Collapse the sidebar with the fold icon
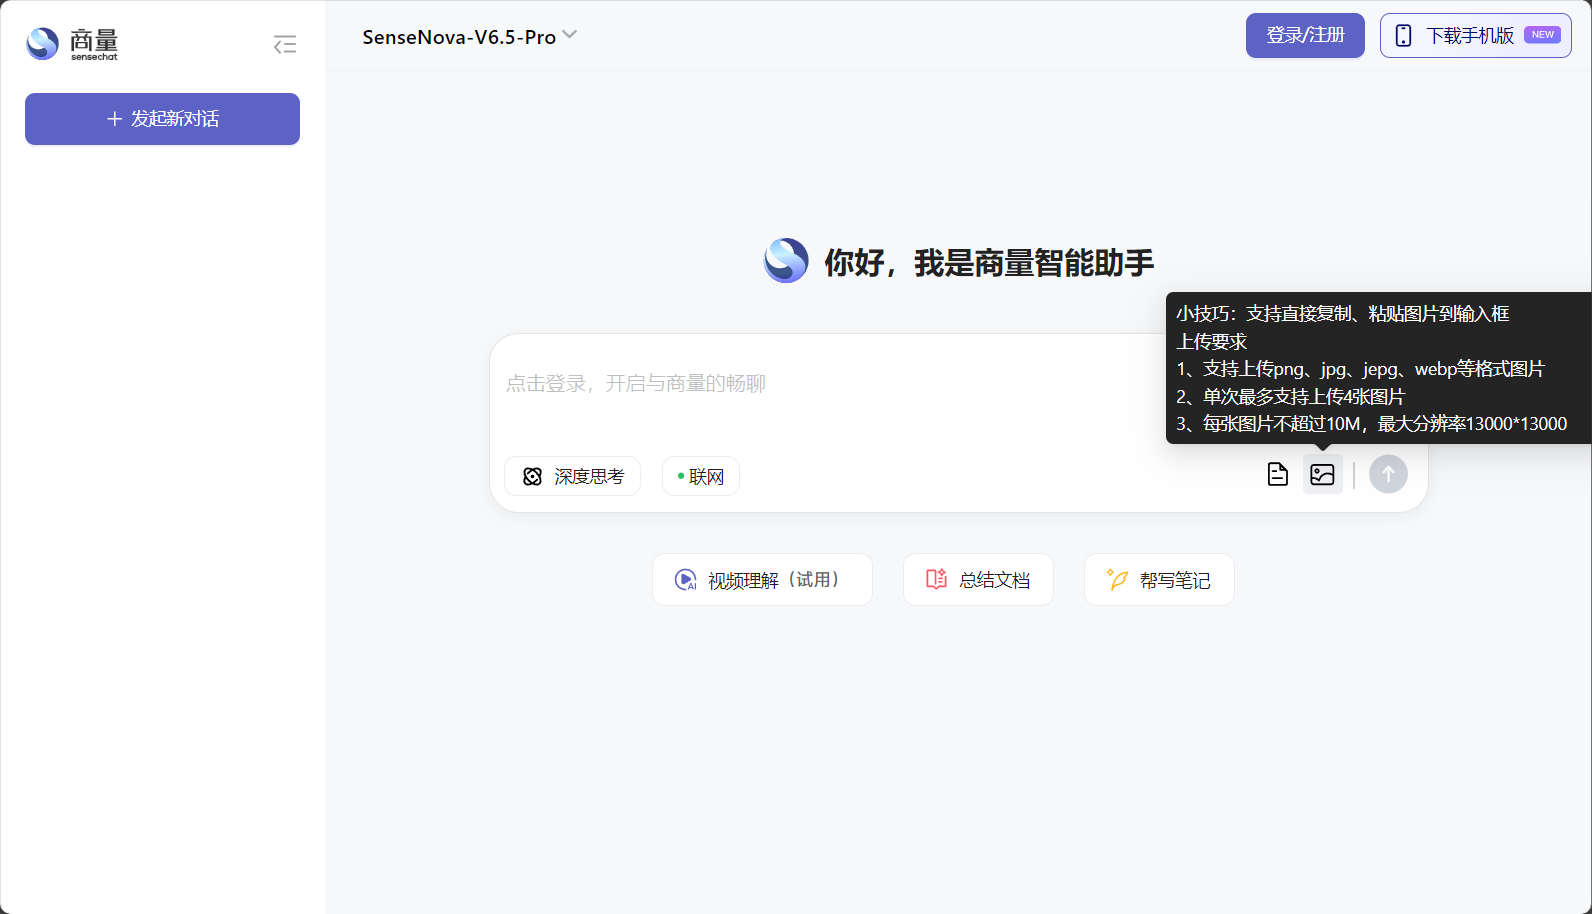The height and width of the screenshot is (914, 1592). [x=285, y=44]
